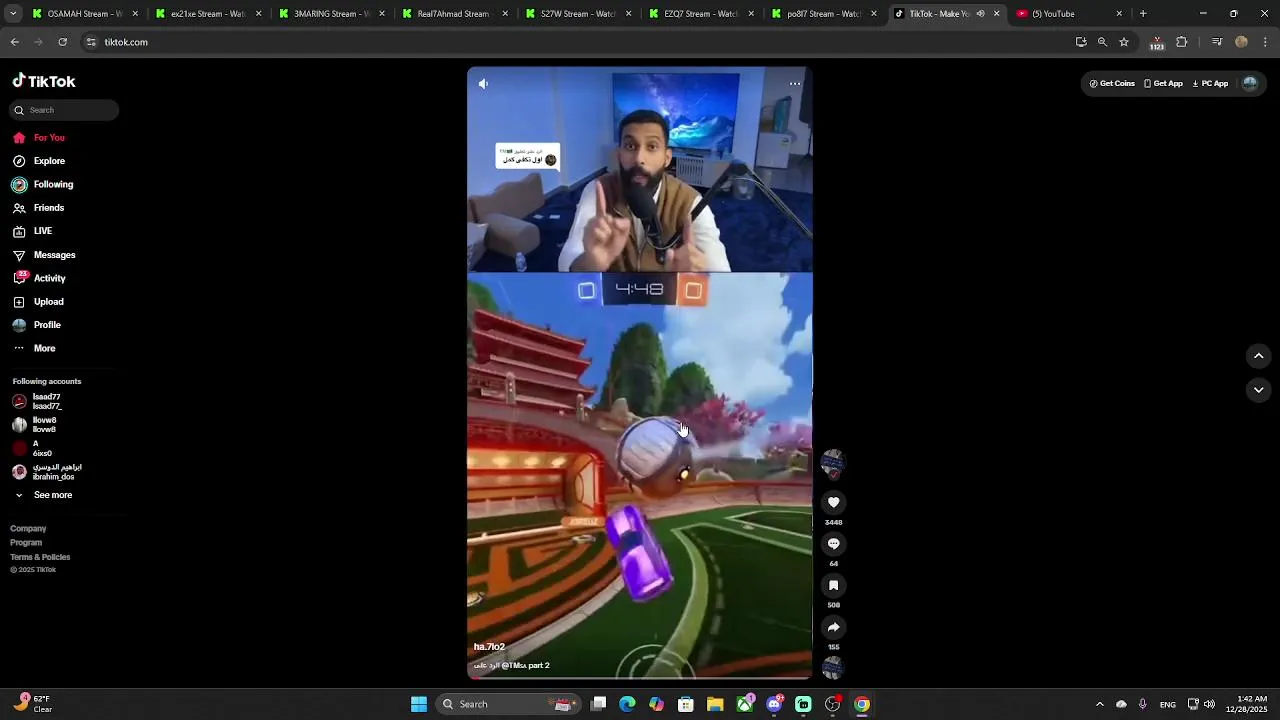Like the video with heart icon

833,502
